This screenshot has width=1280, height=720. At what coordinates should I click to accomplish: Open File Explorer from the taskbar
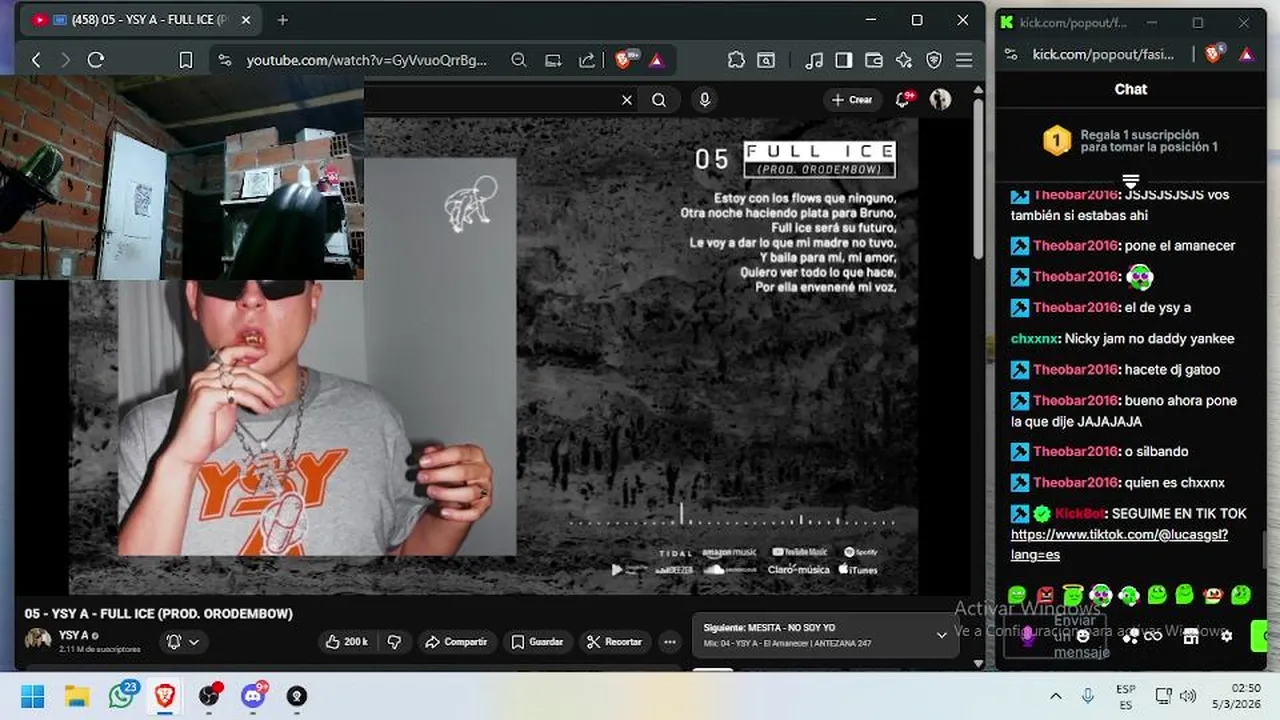point(77,696)
